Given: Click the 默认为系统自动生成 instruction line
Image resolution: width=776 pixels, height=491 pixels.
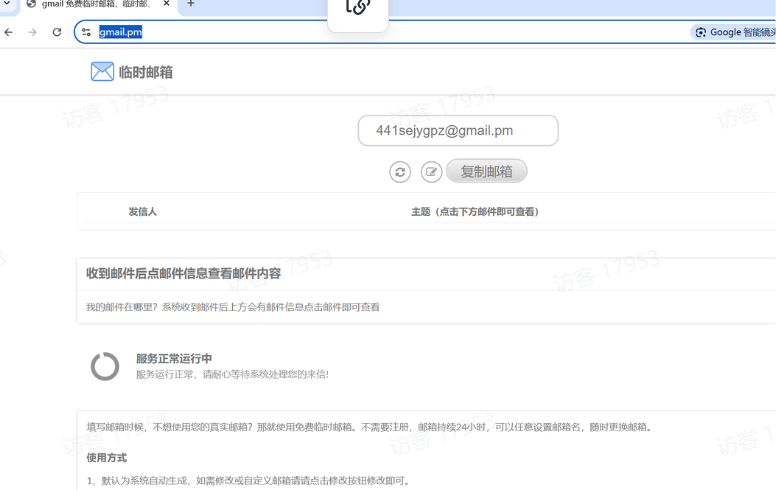Looking at the screenshot, I should point(249,481).
